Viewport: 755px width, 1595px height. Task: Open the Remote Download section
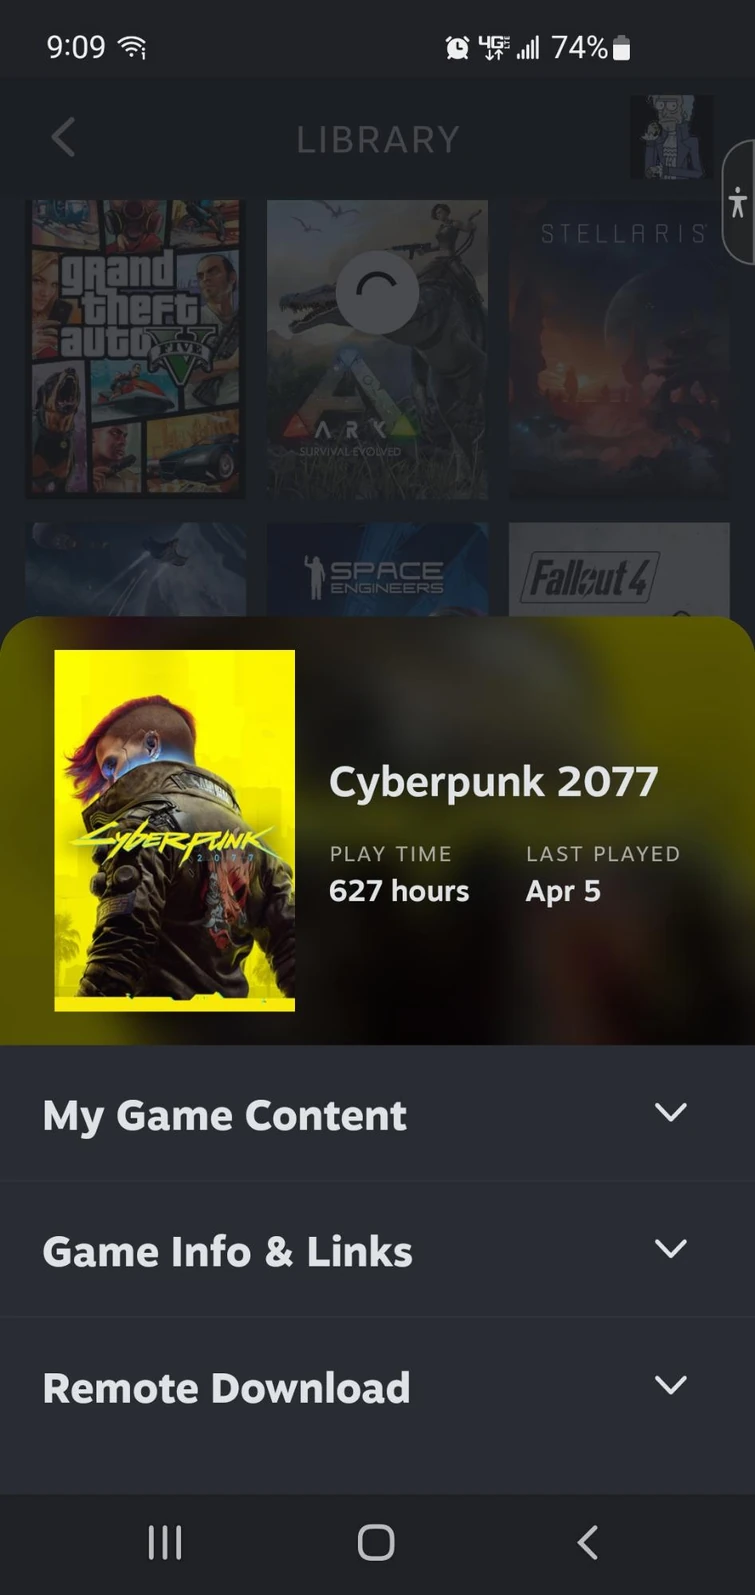pyautogui.click(x=377, y=1387)
